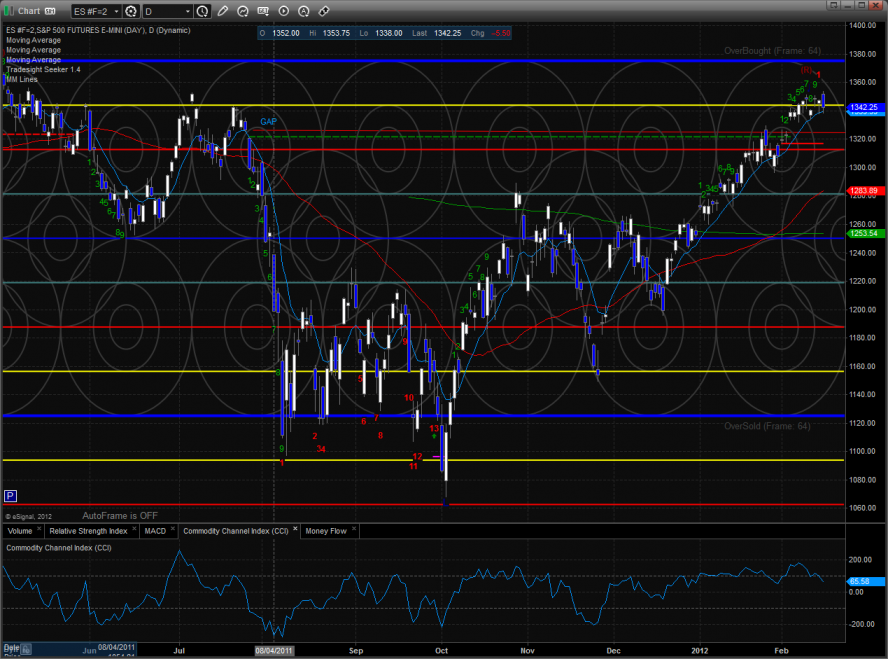Click the 1200.00 price axis label

[863, 310]
